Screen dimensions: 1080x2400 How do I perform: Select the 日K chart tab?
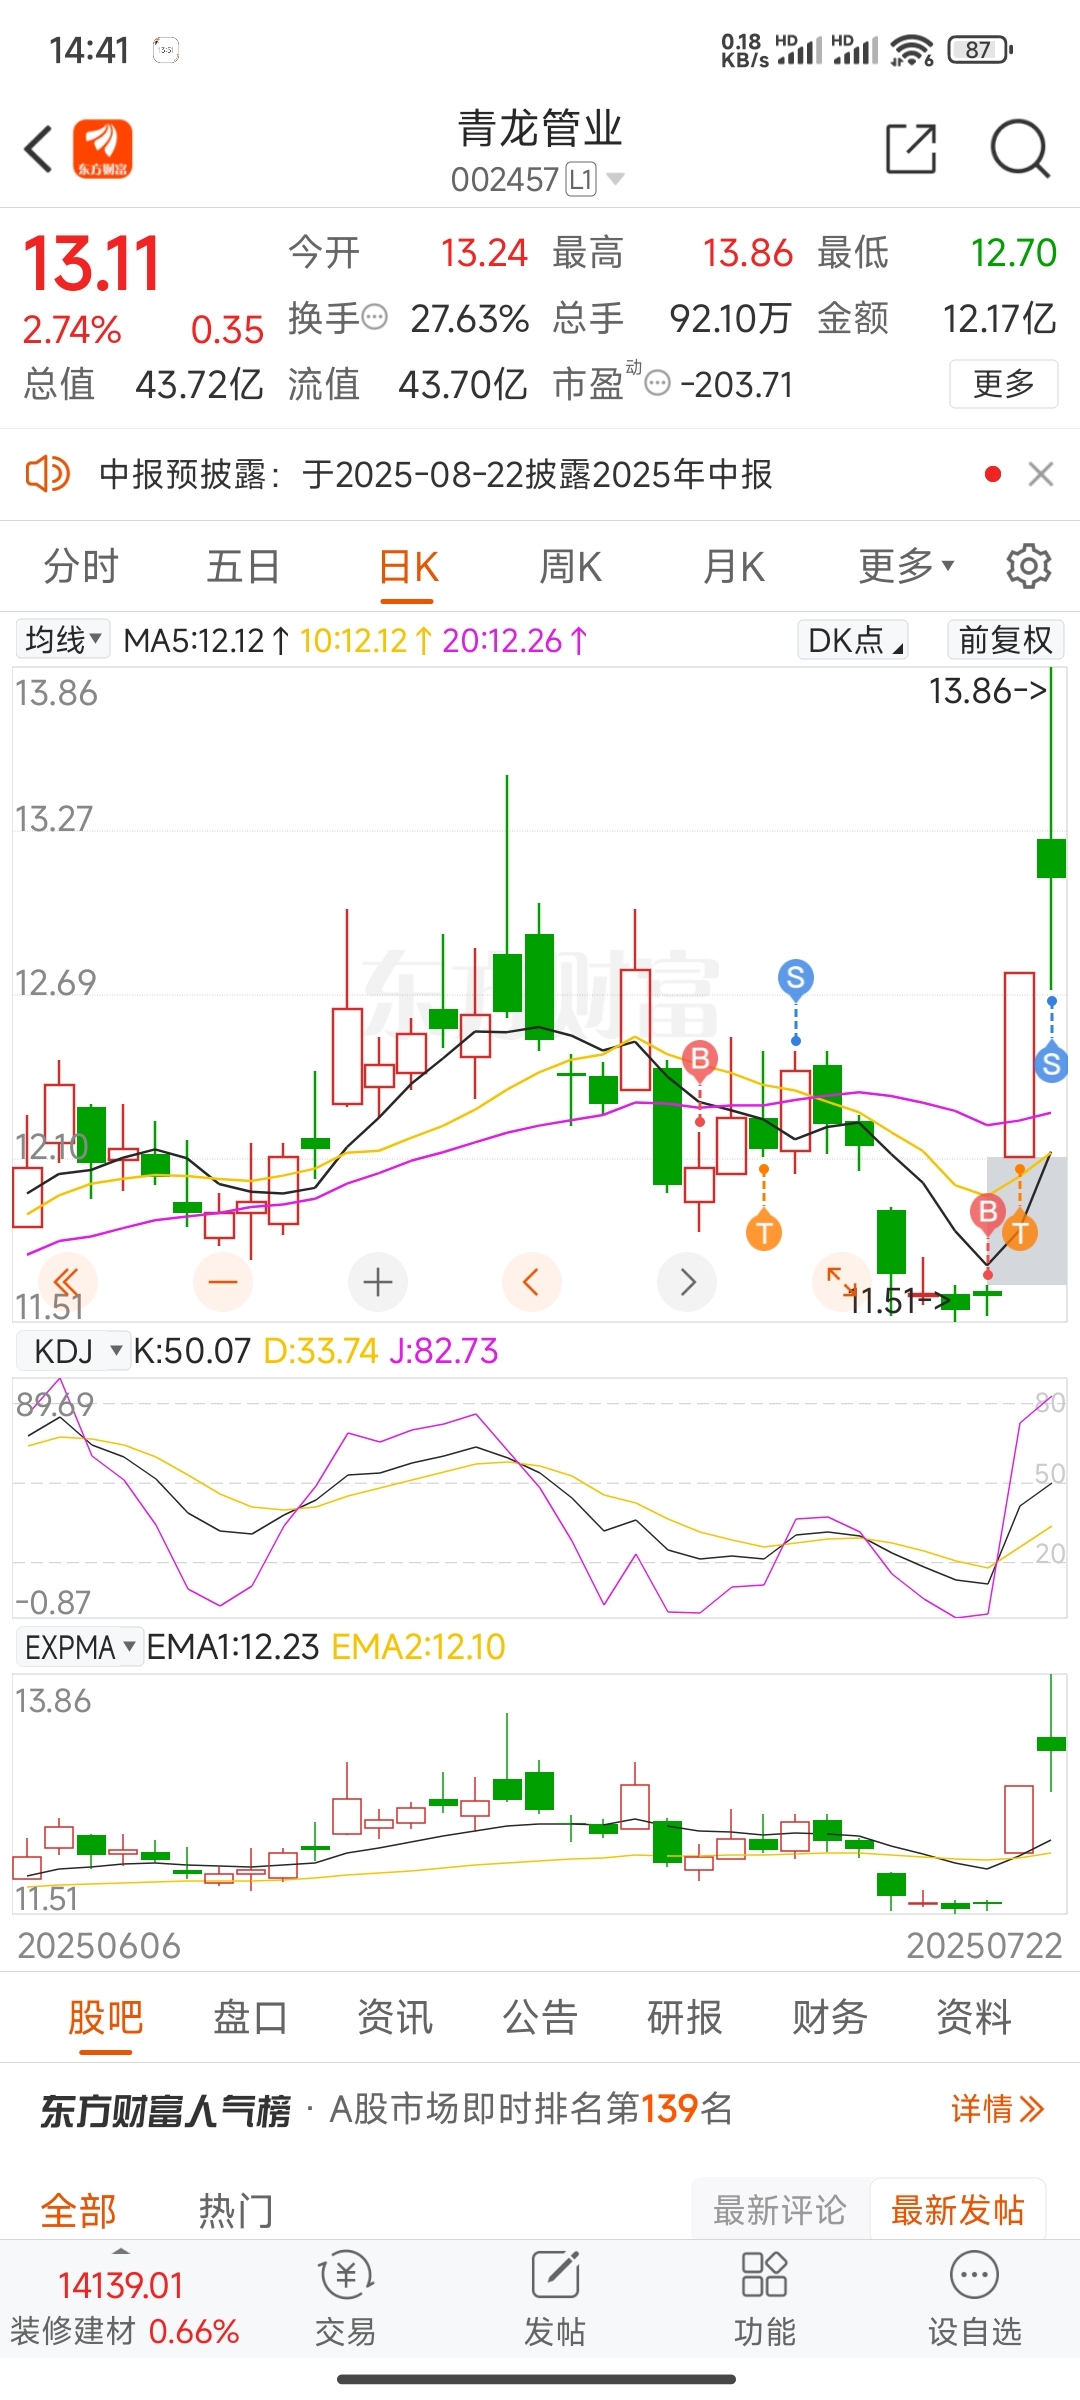coord(408,566)
